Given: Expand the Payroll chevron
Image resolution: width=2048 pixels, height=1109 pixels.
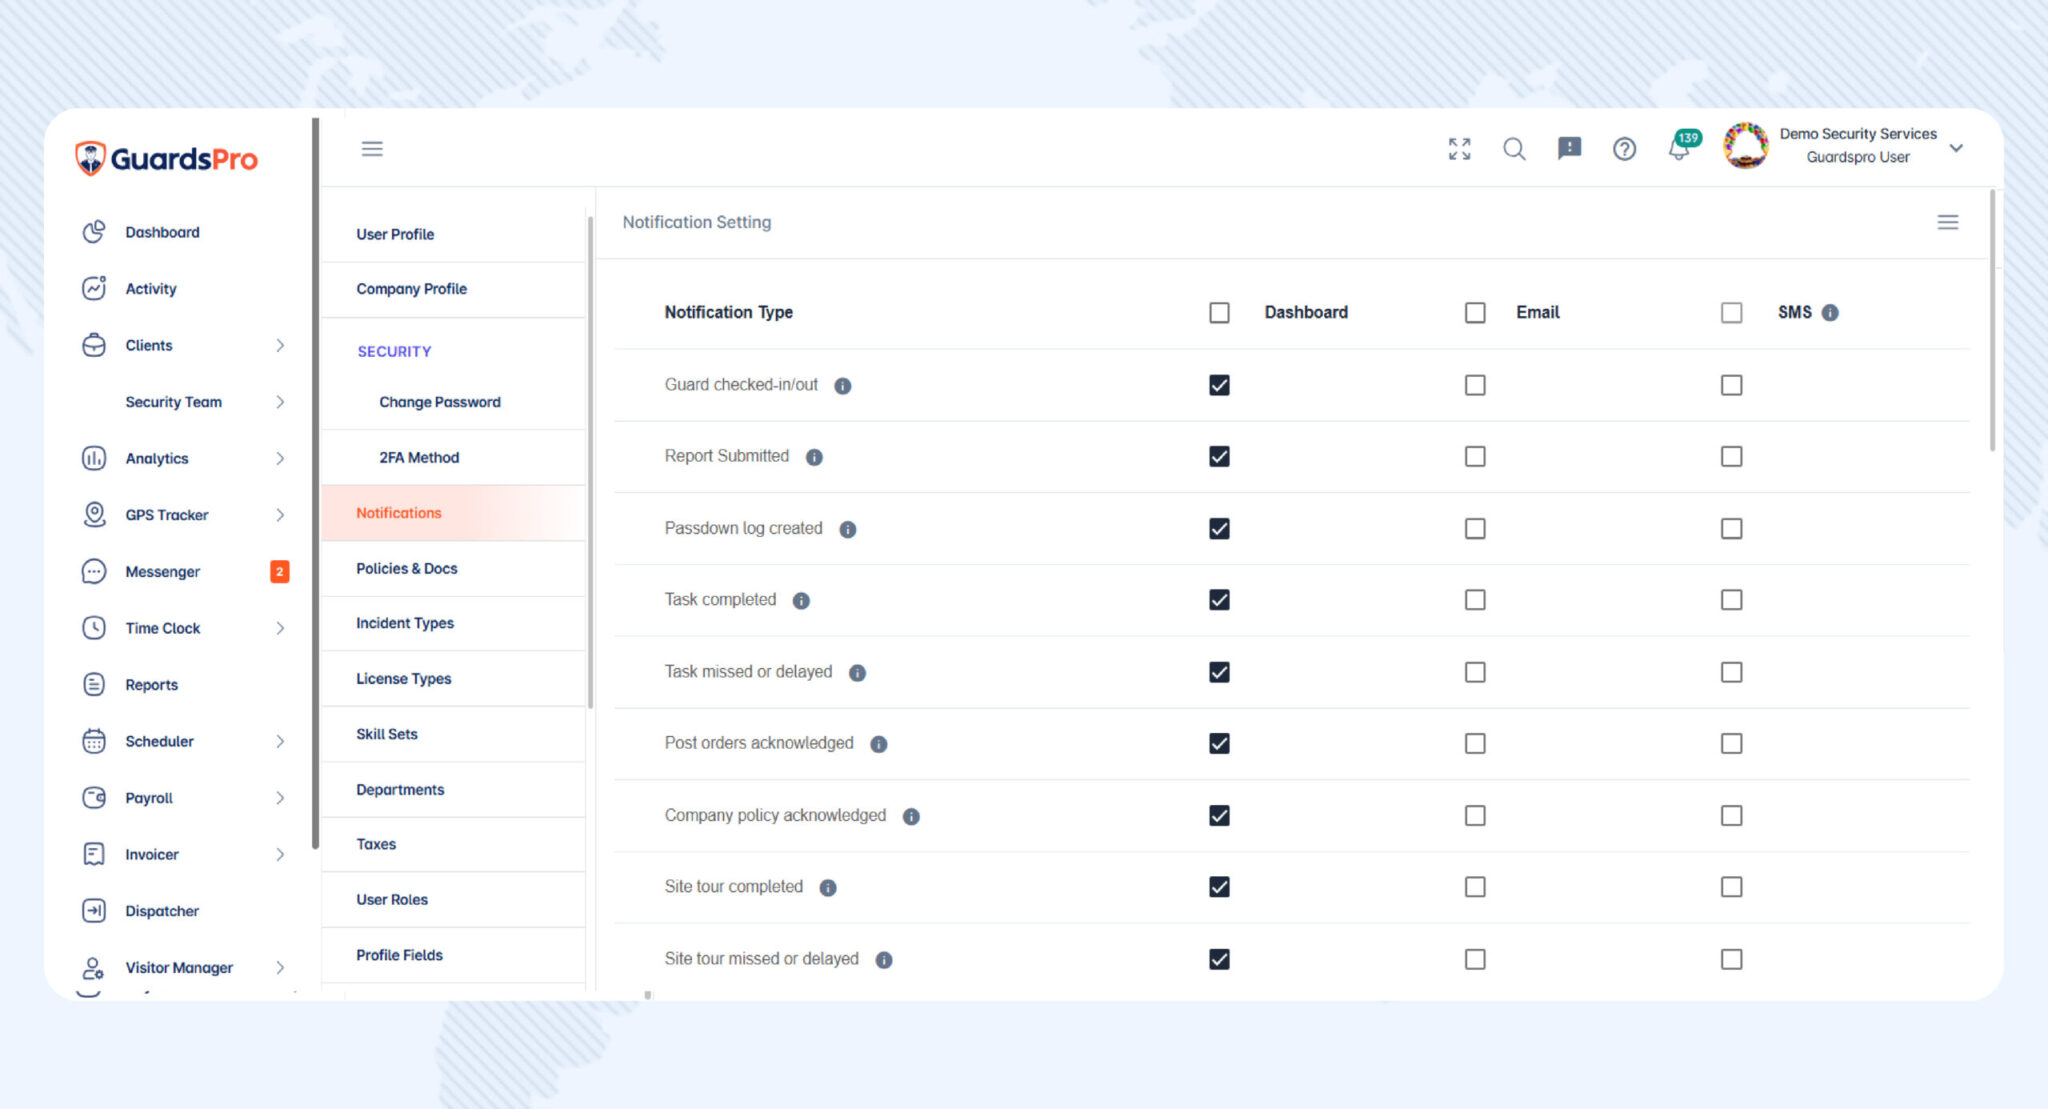Looking at the screenshot, I should tap(280, 797).
